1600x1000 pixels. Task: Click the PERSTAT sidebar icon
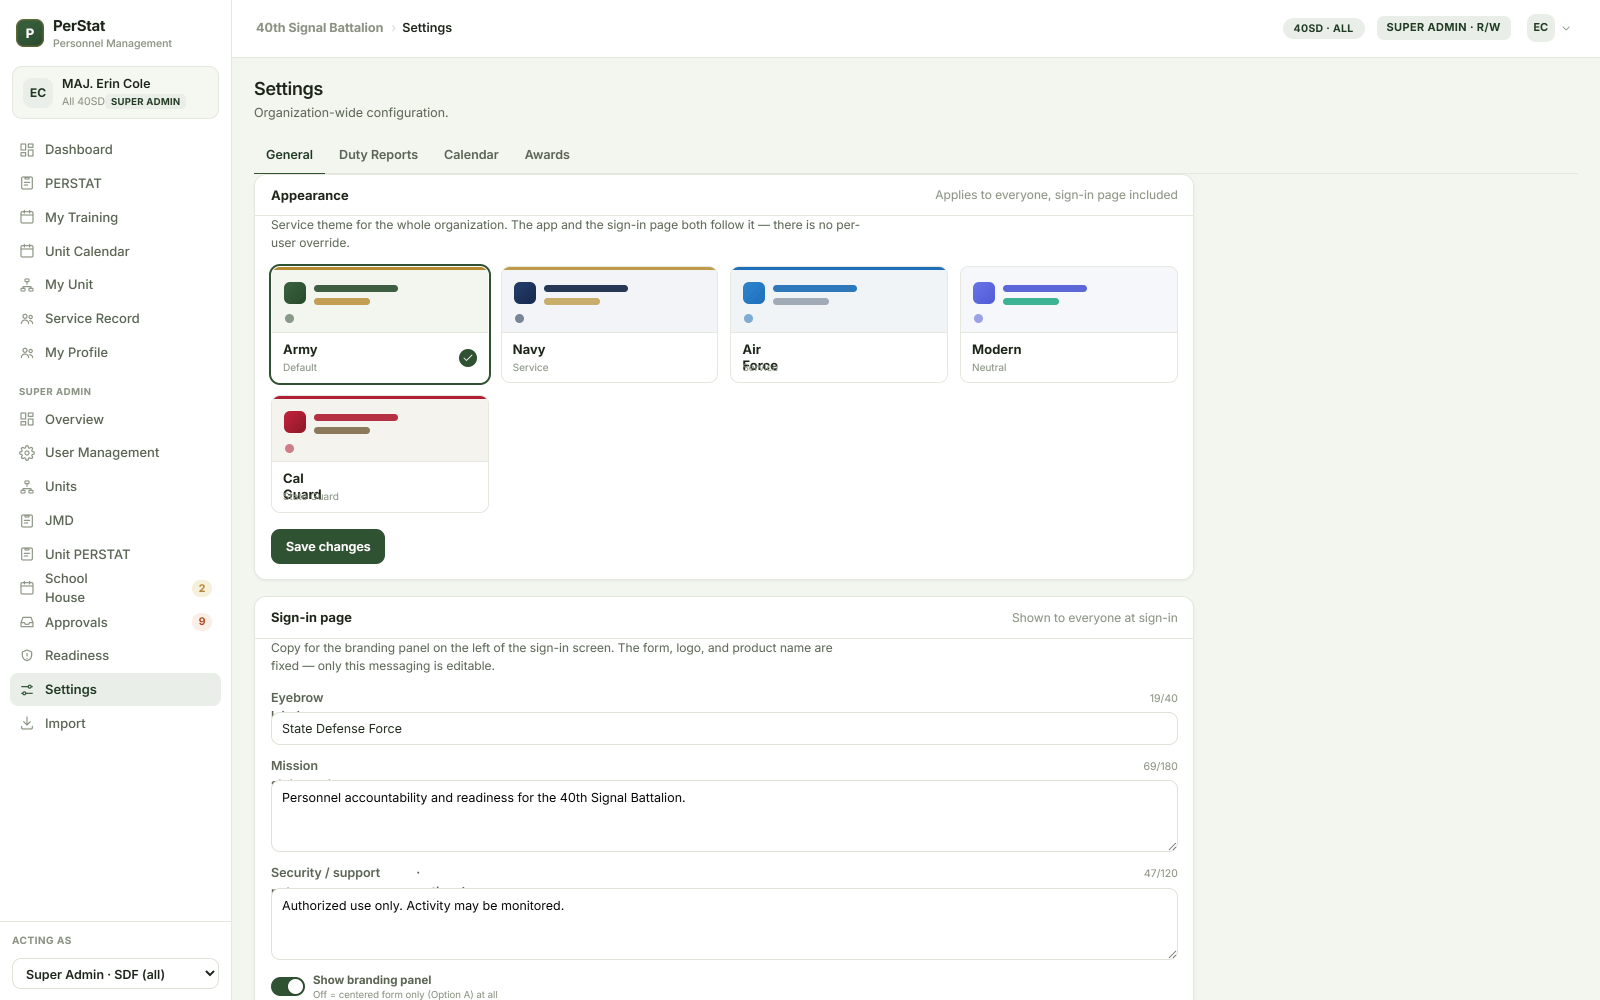27,184
